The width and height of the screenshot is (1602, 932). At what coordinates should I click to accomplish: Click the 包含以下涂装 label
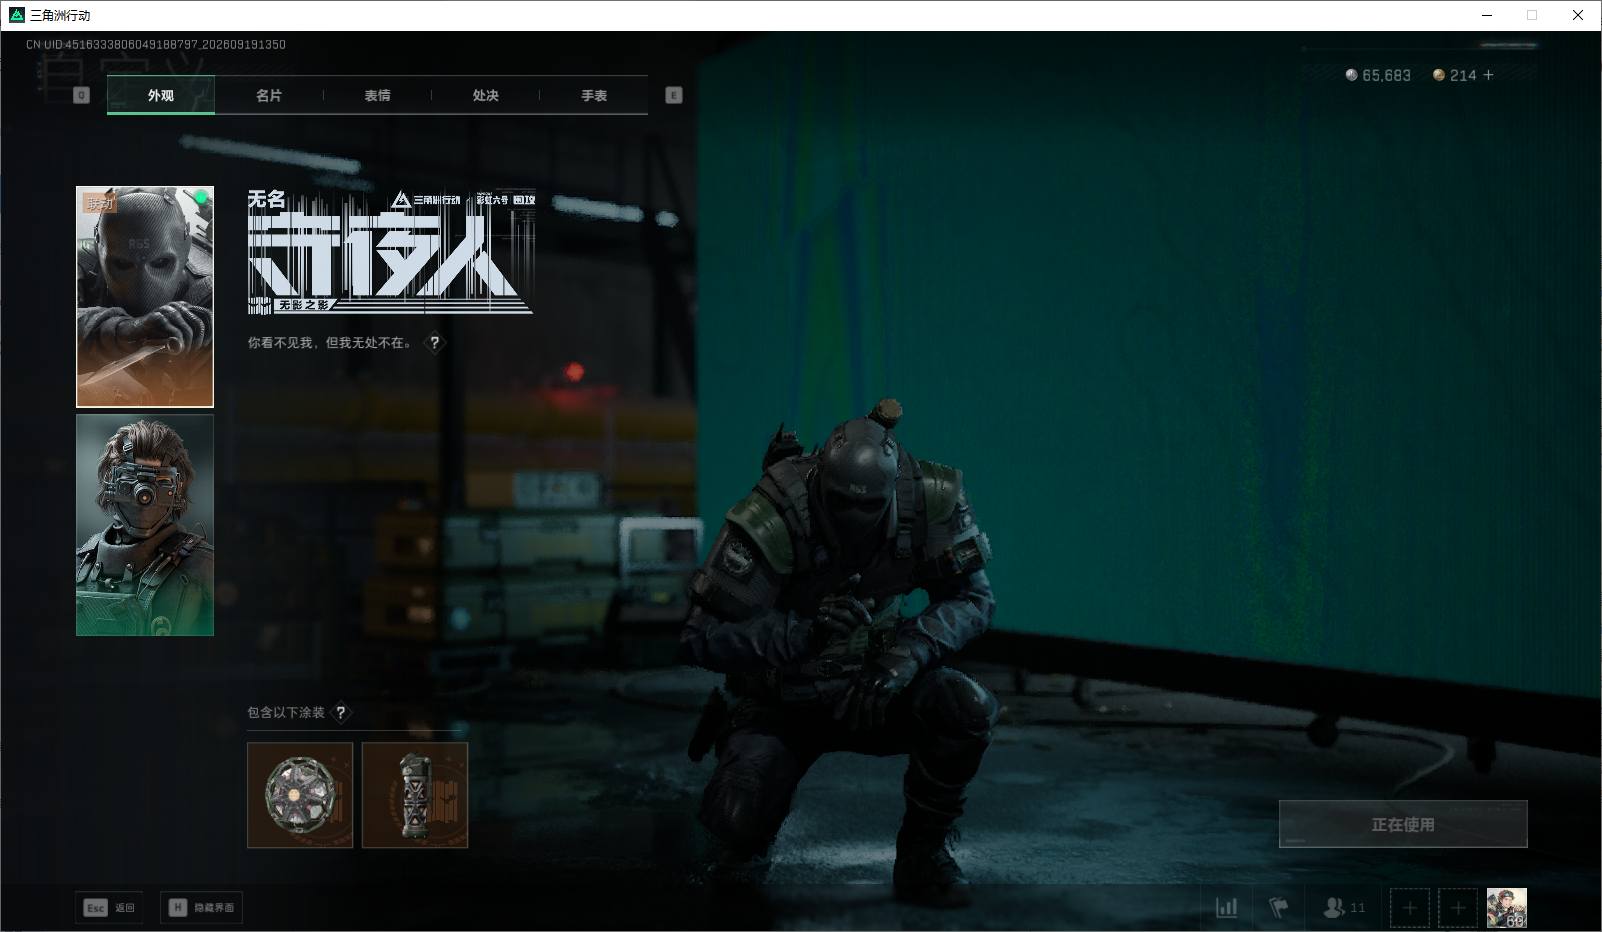pos(286,712)
